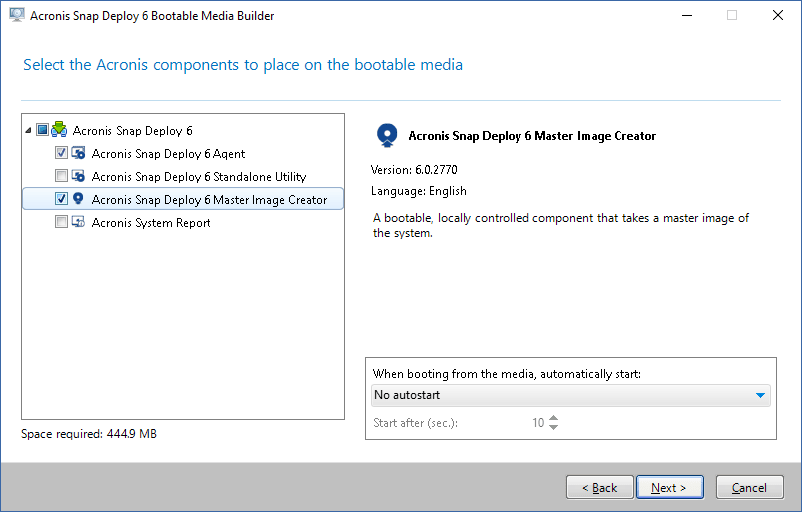This screenshot has height=512, width=802.
Task: Check the Acronis System Report checkbox
Action: tap(61, 223)
